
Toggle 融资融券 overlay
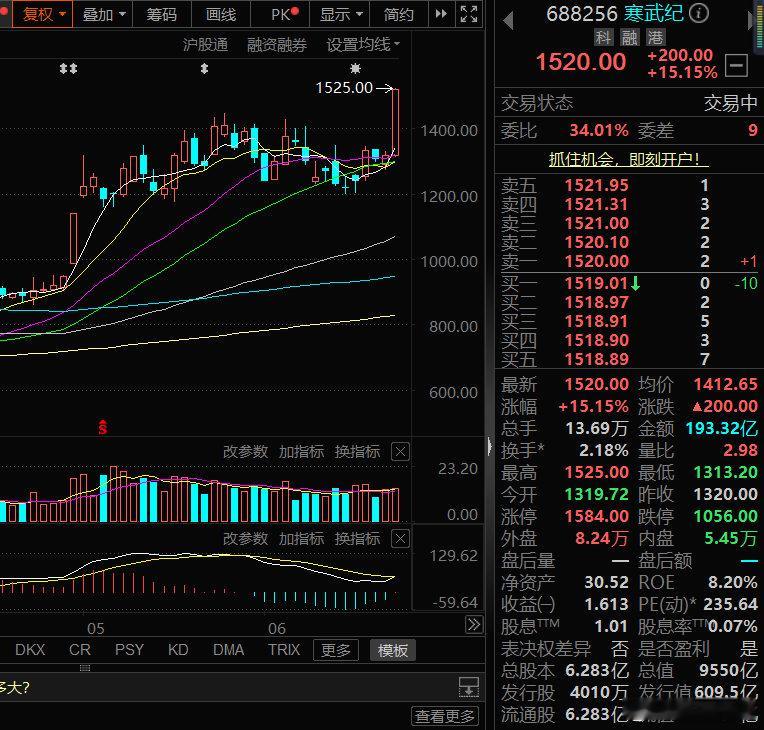tap(277, 45)
